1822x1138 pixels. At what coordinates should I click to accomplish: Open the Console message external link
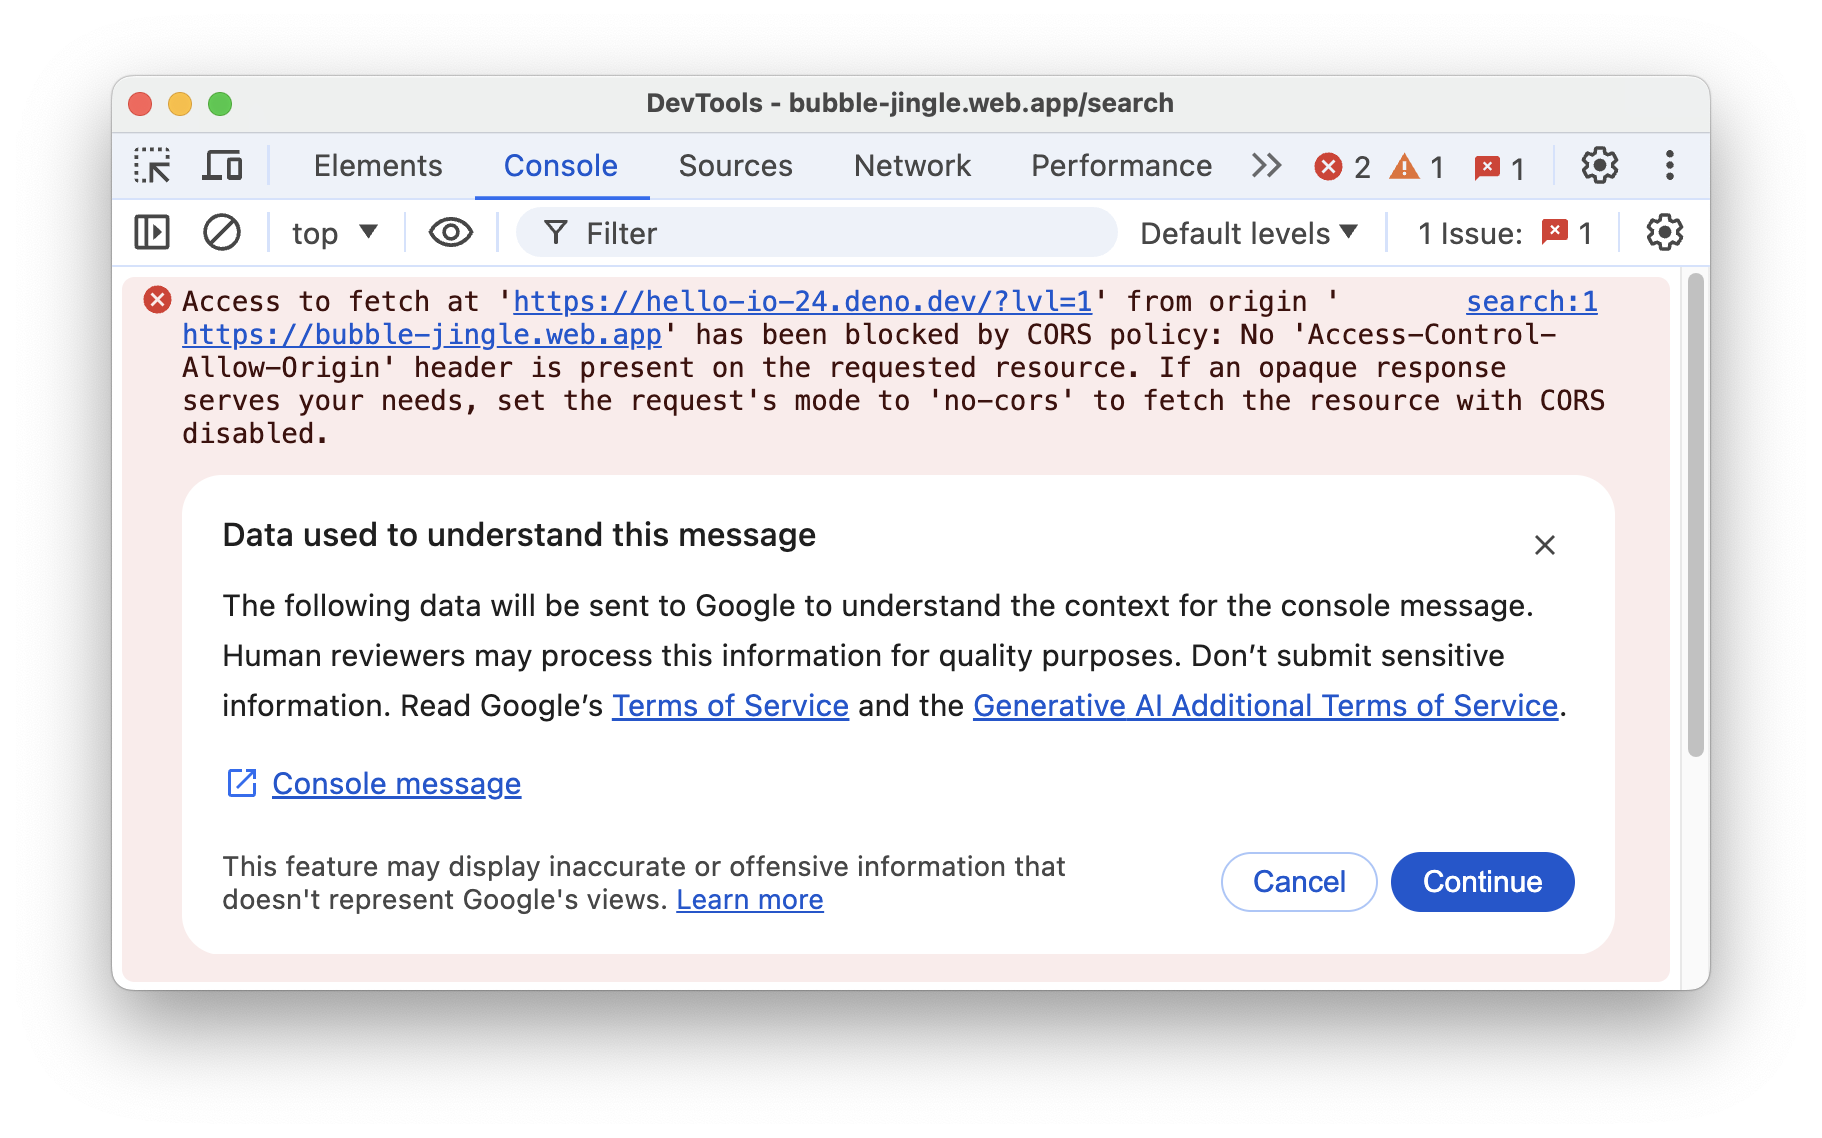point(395,784)
